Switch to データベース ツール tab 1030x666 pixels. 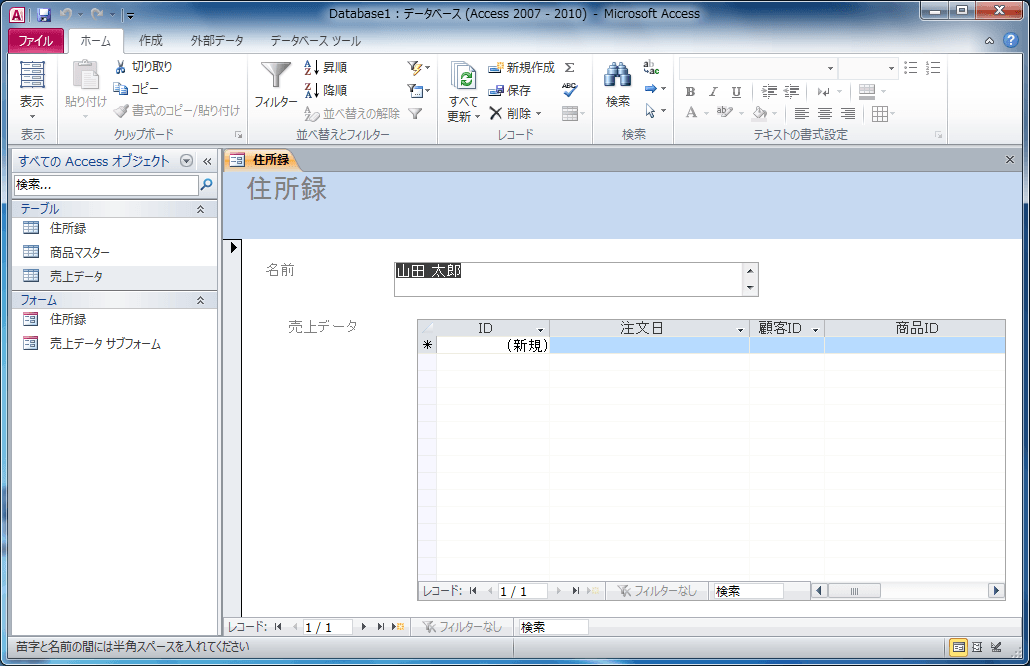coord(315,41)
